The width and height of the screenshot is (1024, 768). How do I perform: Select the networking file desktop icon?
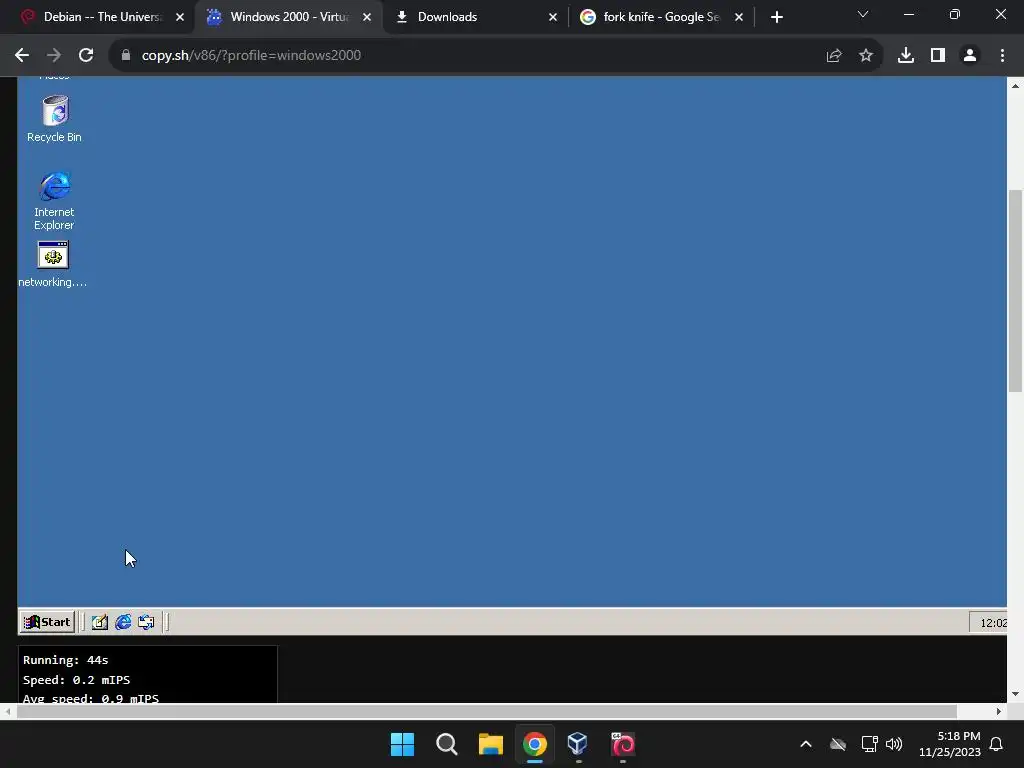pyautogui.click(x=53, y=264)
